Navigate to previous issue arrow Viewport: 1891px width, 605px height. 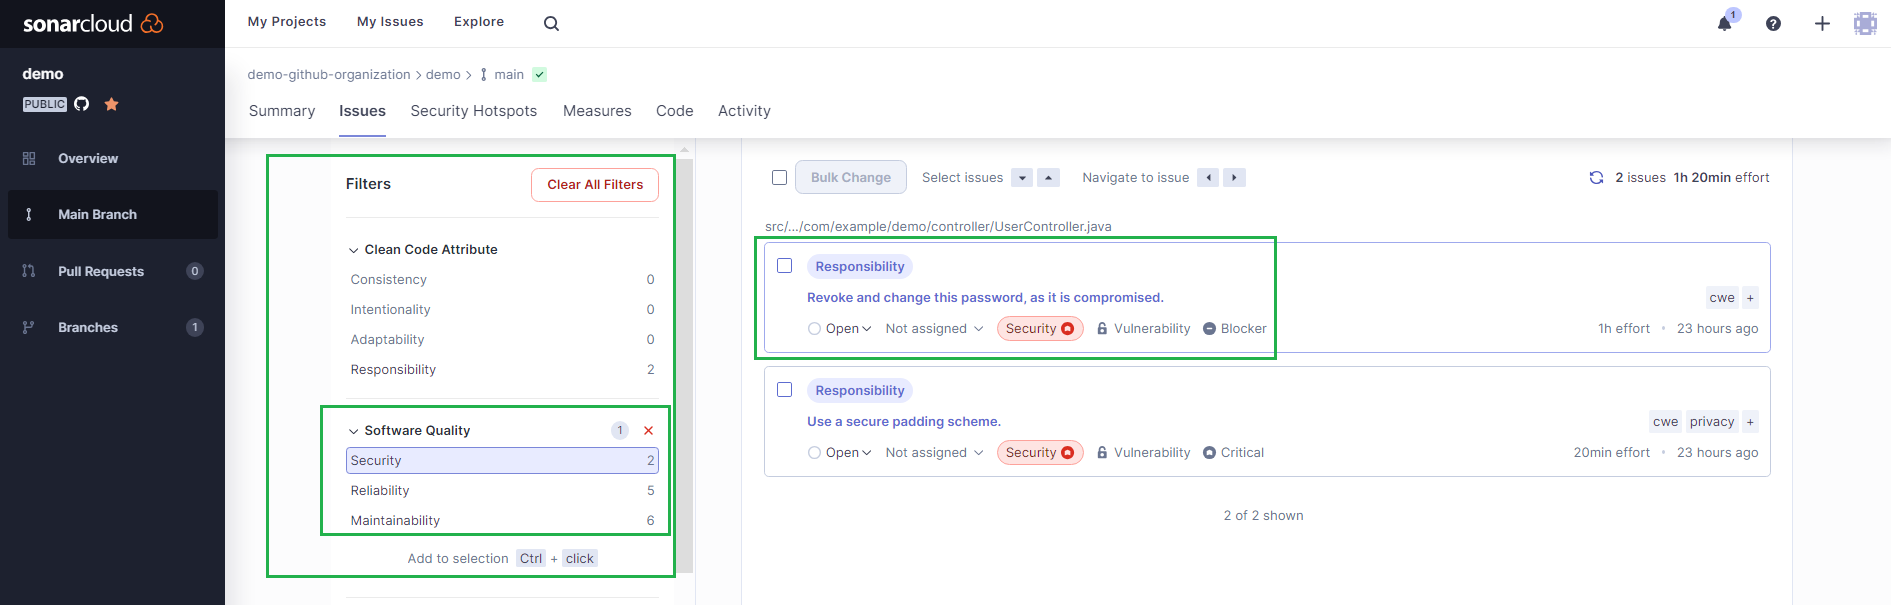[1208, 178]
